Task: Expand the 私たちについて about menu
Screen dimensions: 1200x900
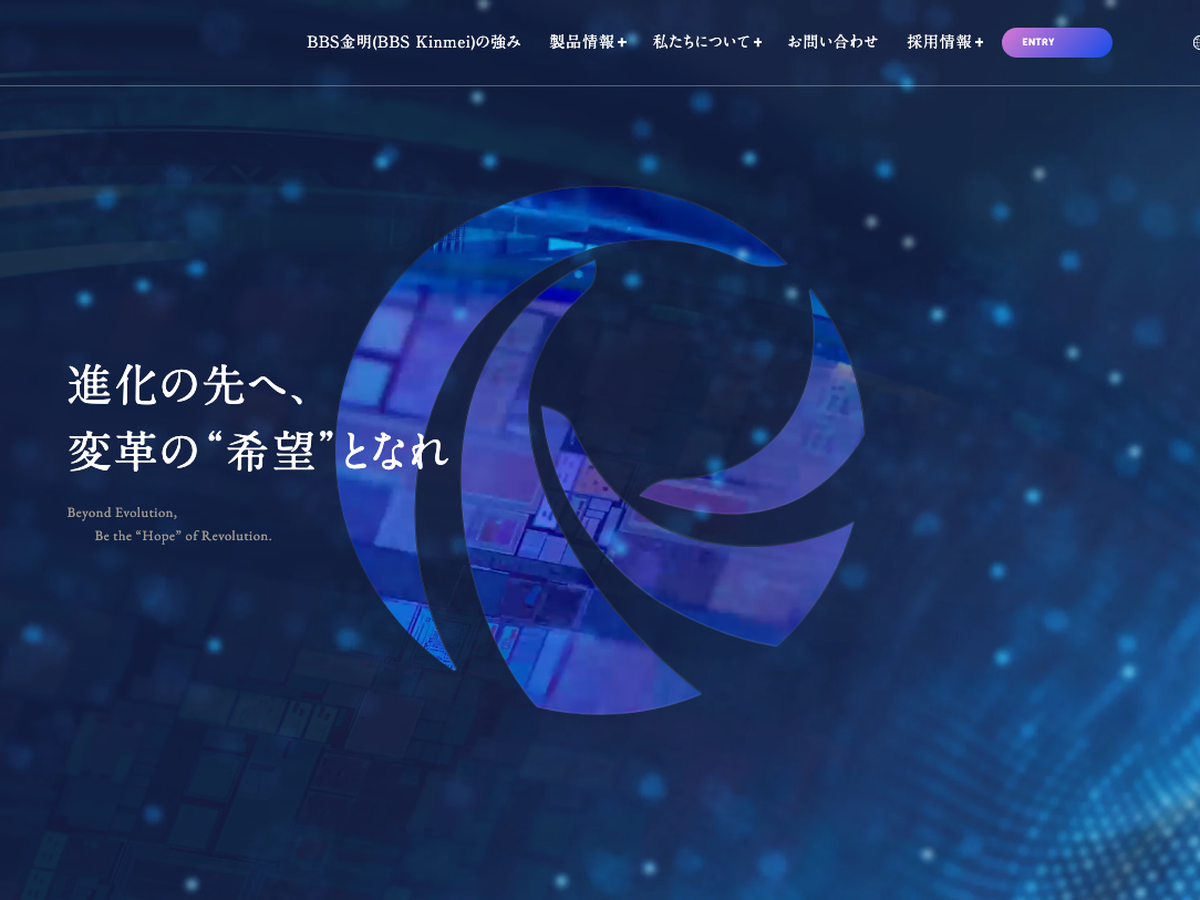Action: 701,42
